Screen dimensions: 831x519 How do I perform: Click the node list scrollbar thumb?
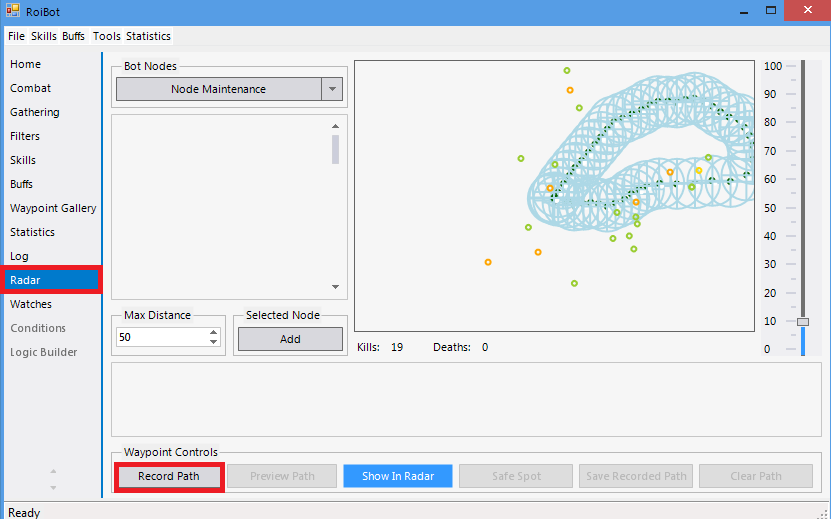335,149
